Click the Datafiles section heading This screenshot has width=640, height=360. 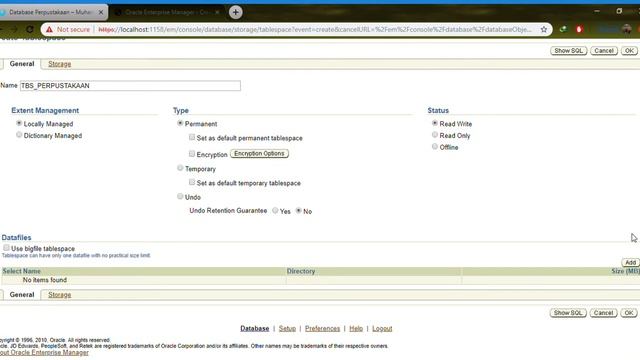(x=16, y=238)
